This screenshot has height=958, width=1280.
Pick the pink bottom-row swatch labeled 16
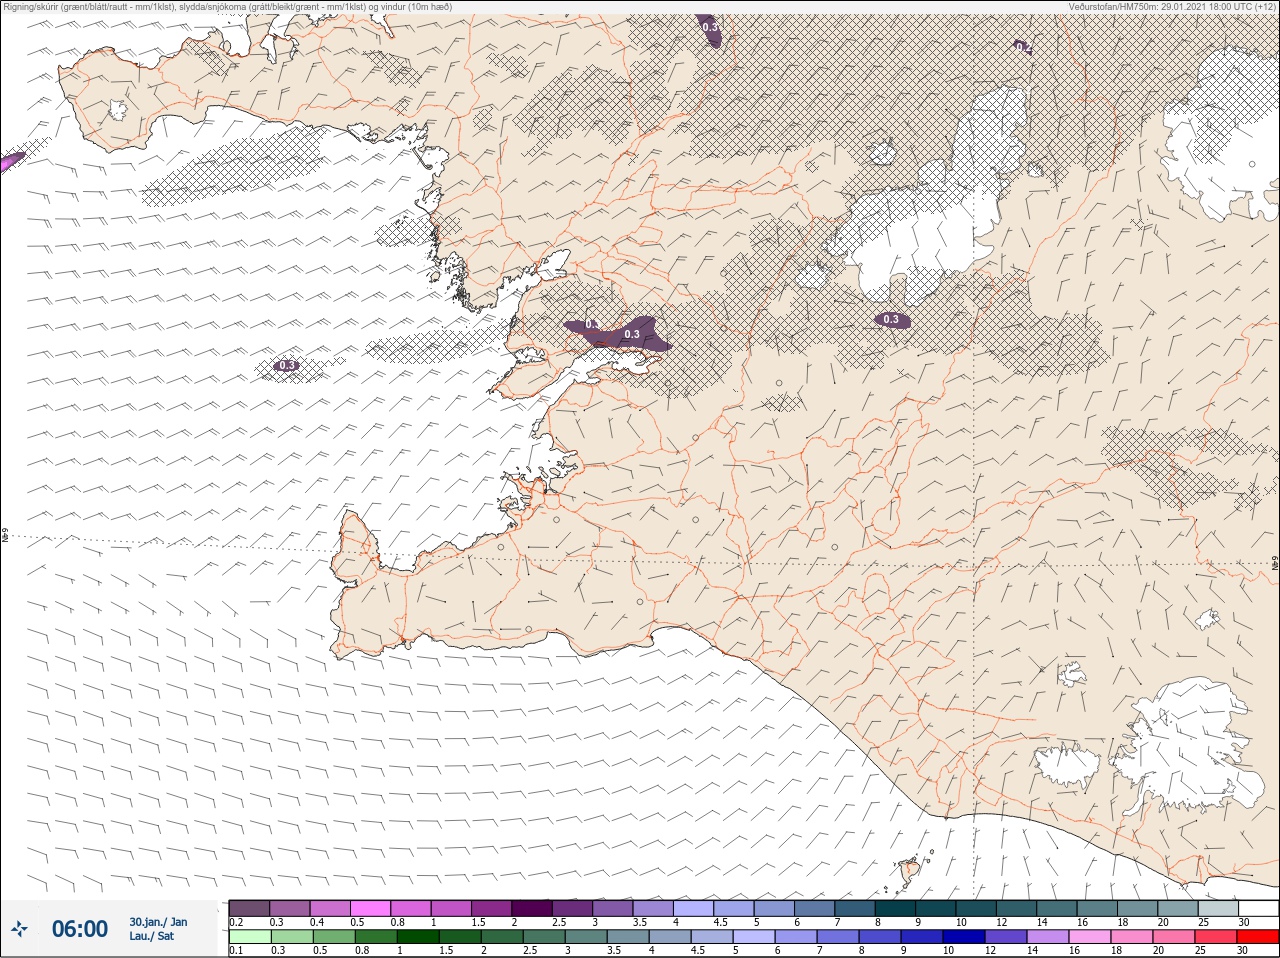click(1090, 937)
